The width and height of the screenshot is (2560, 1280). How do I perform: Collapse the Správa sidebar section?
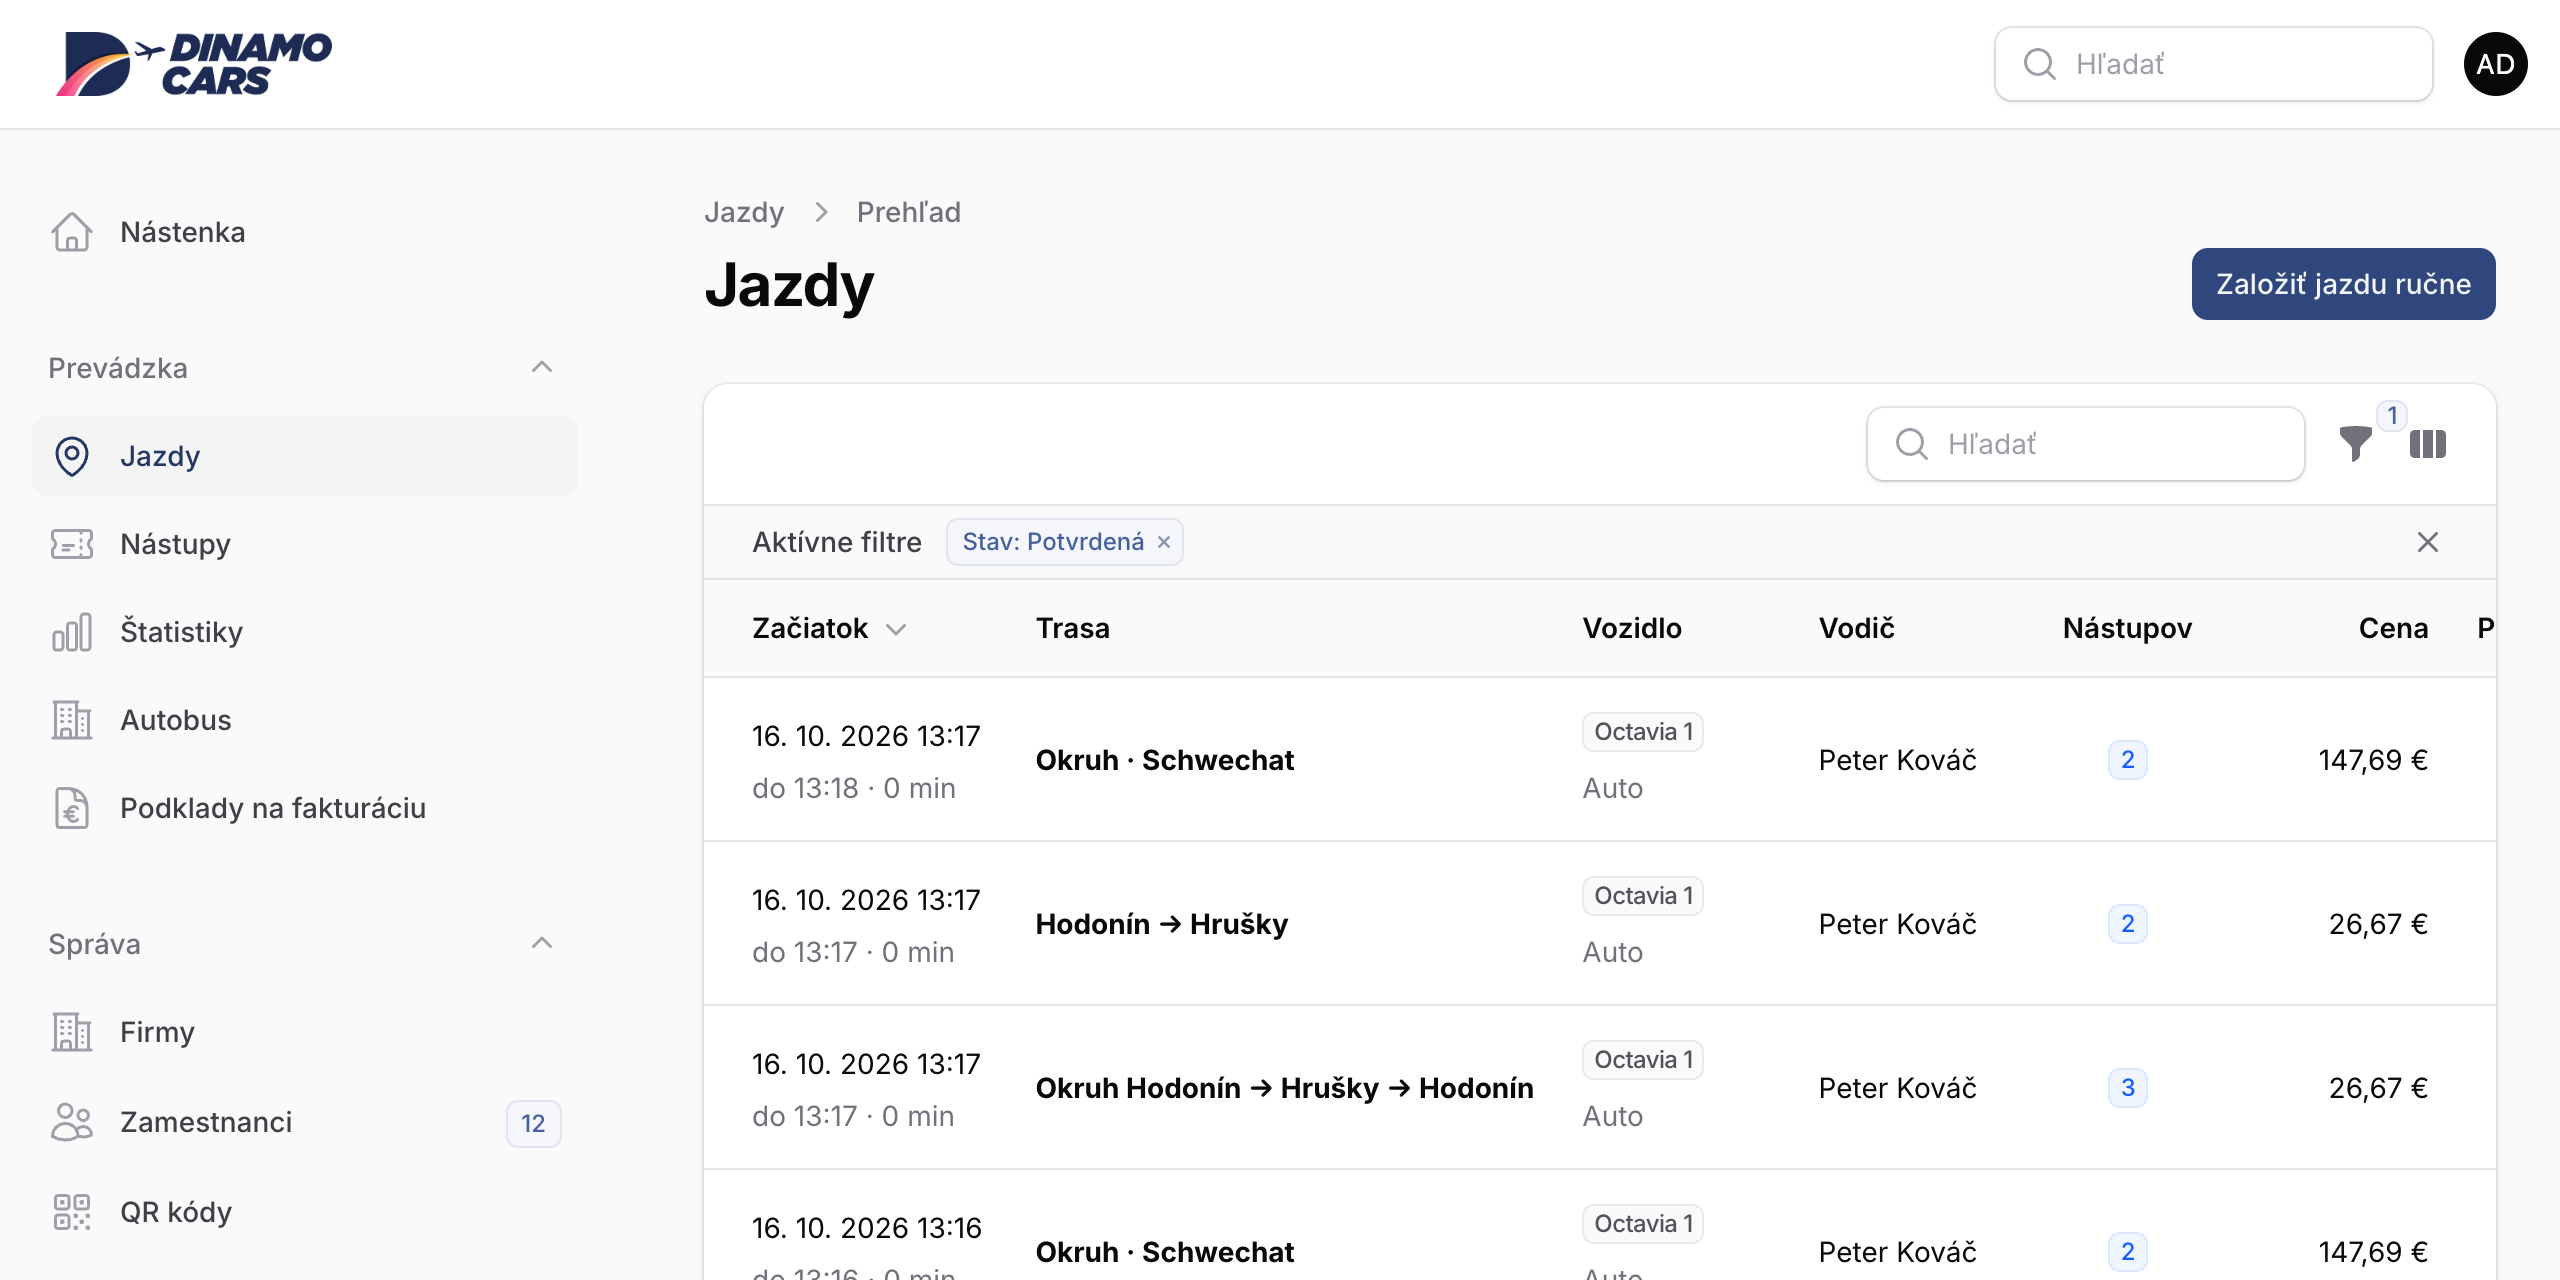(x=542, y=943)
